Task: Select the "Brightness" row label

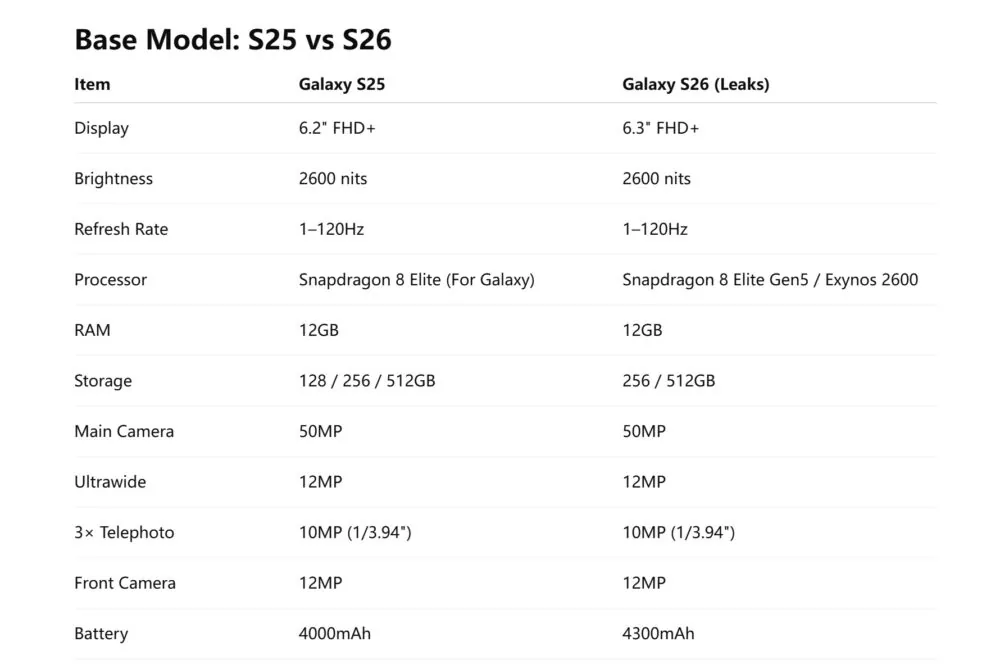Action: coord(113,179)
